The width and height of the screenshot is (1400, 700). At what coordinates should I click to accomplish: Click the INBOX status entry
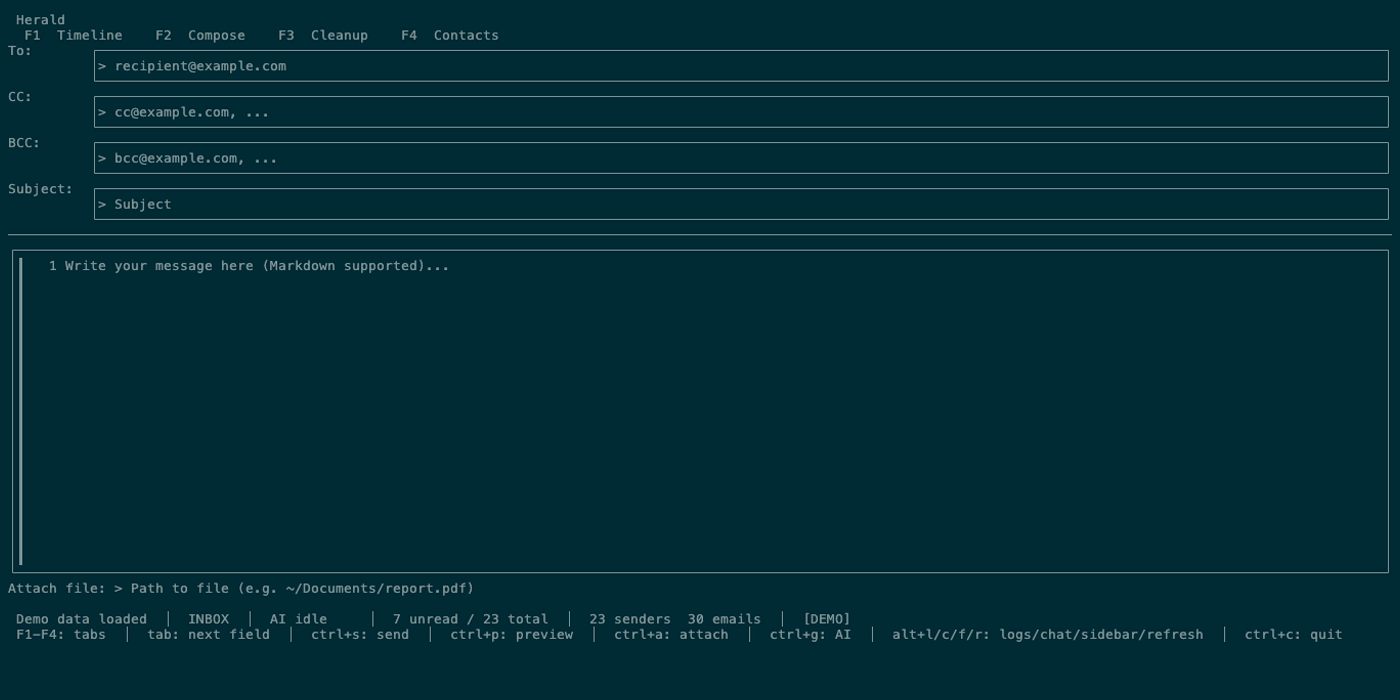[x=208, y=619]
